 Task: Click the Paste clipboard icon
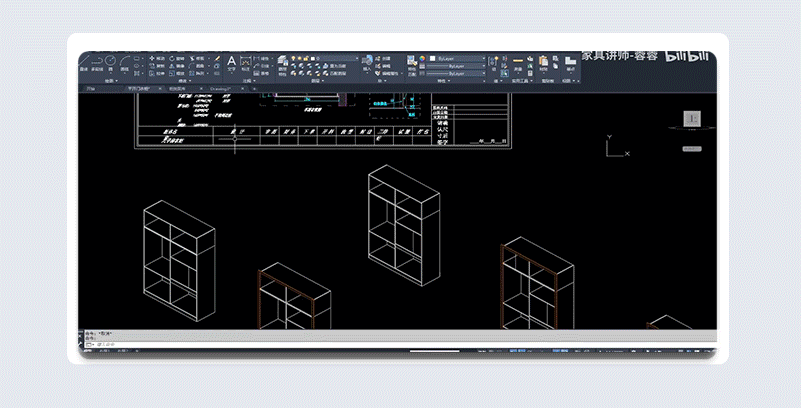(543, 62)
